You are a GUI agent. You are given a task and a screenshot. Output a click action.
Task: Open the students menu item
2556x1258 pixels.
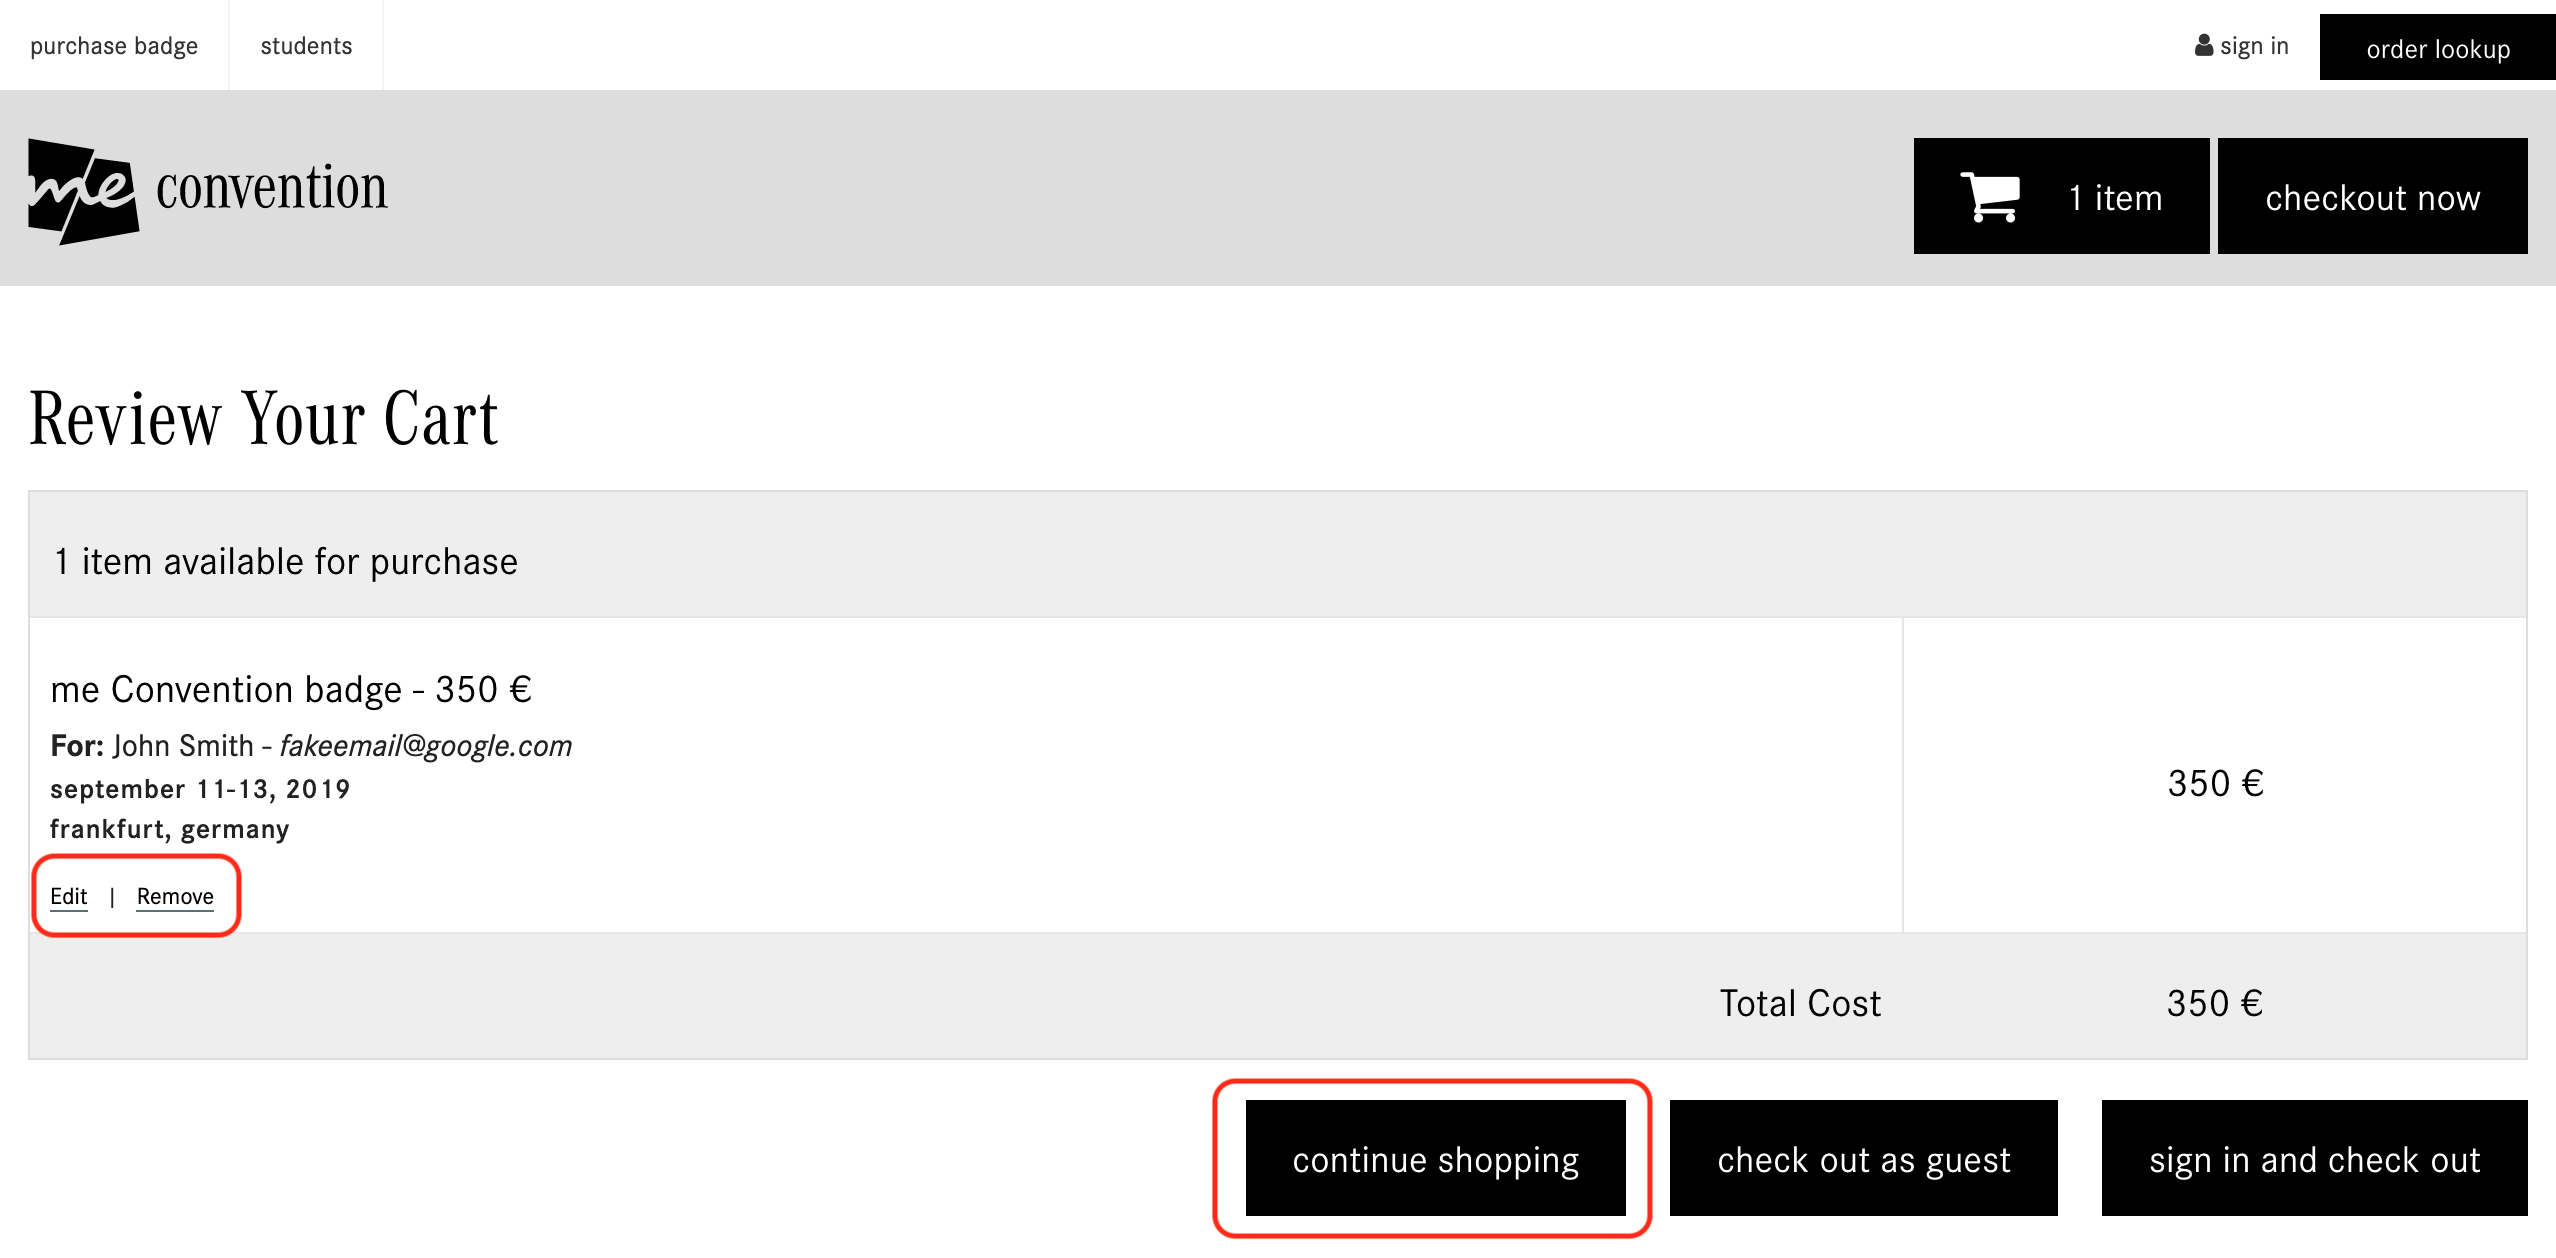306,46
